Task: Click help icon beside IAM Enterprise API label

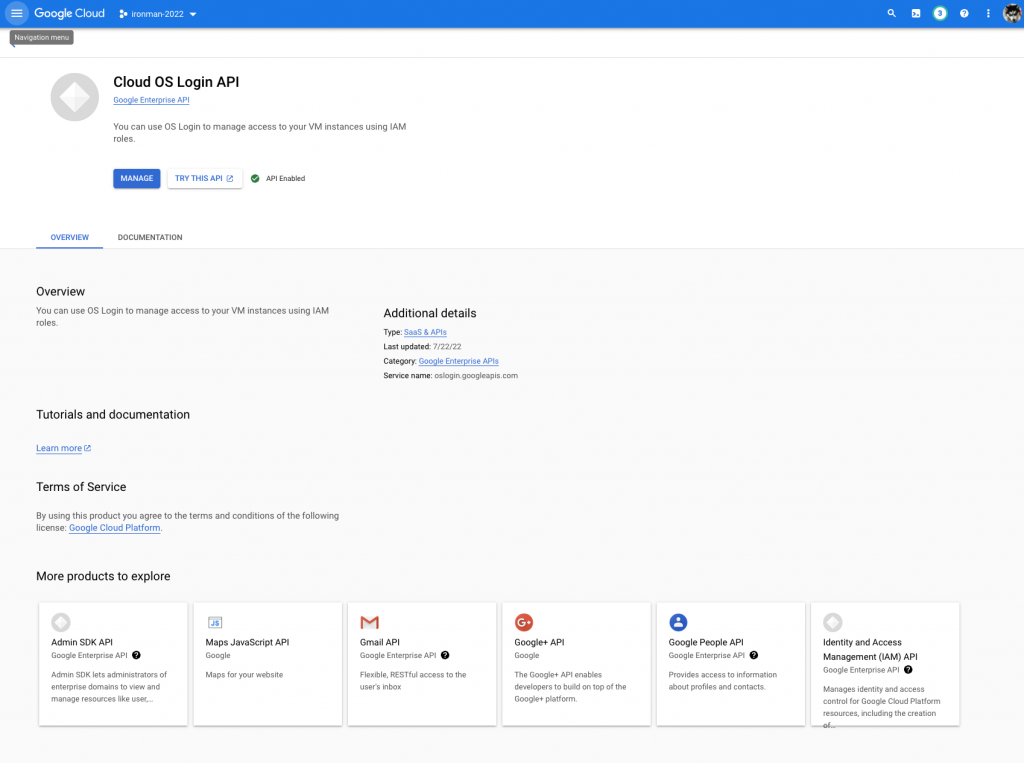Action: (908, 670)
